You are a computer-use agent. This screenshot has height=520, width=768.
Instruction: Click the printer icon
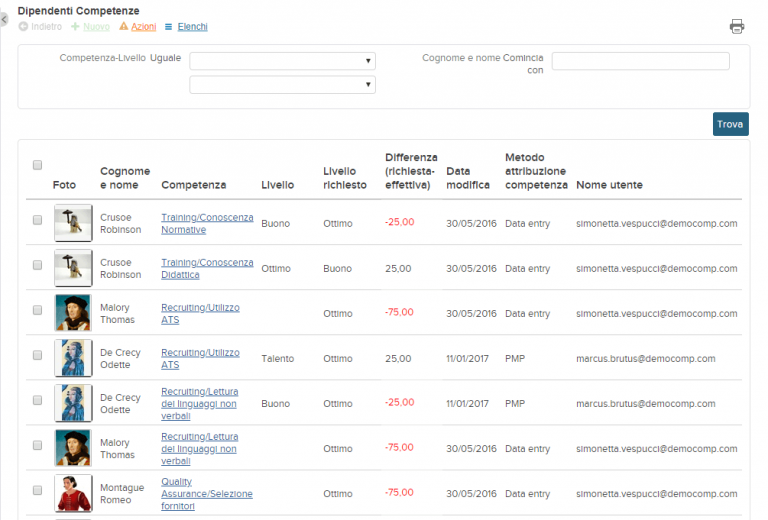737,26
